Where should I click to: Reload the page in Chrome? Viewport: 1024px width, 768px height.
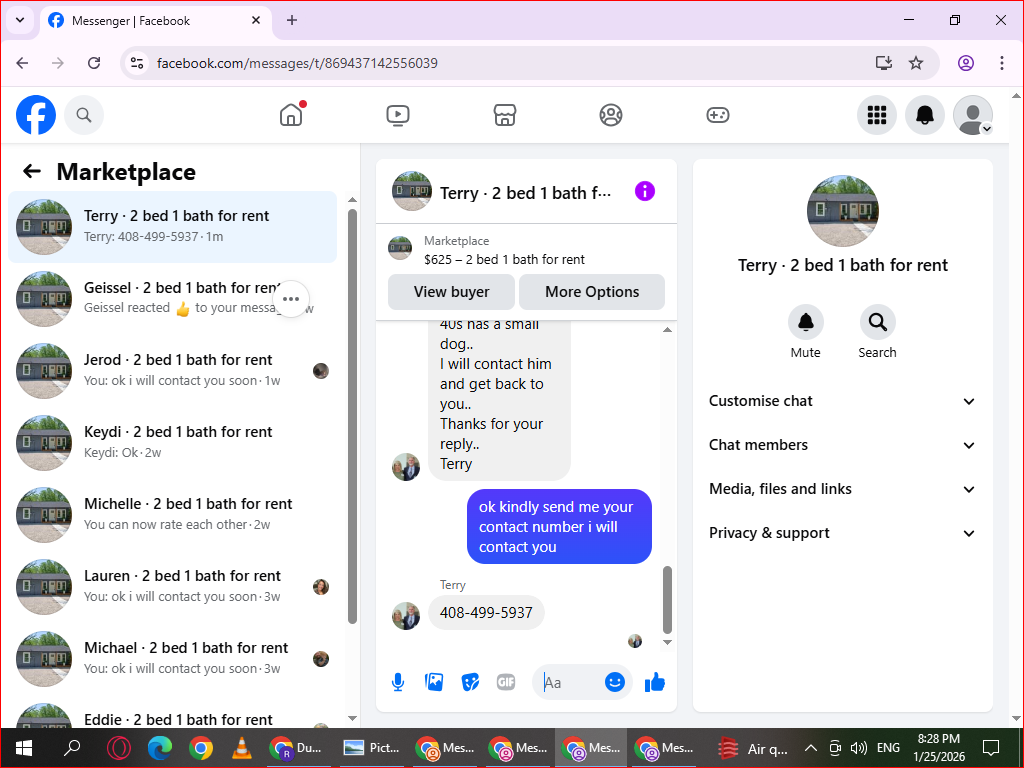94,63
